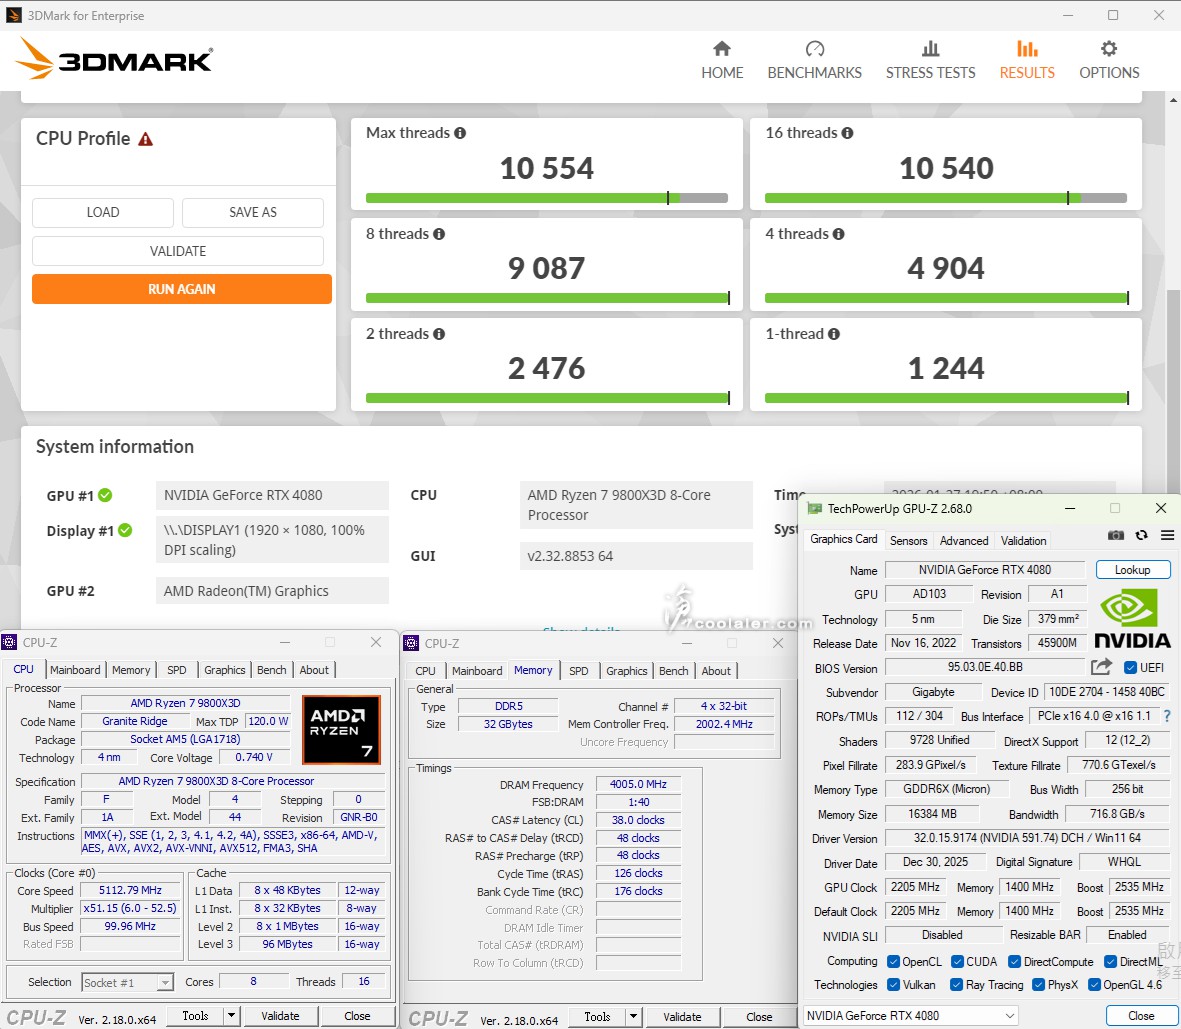The height and width of the screenshot is (1029, 1181).
Task: Click GPU-Z refresh icon
Action: 1141,536
